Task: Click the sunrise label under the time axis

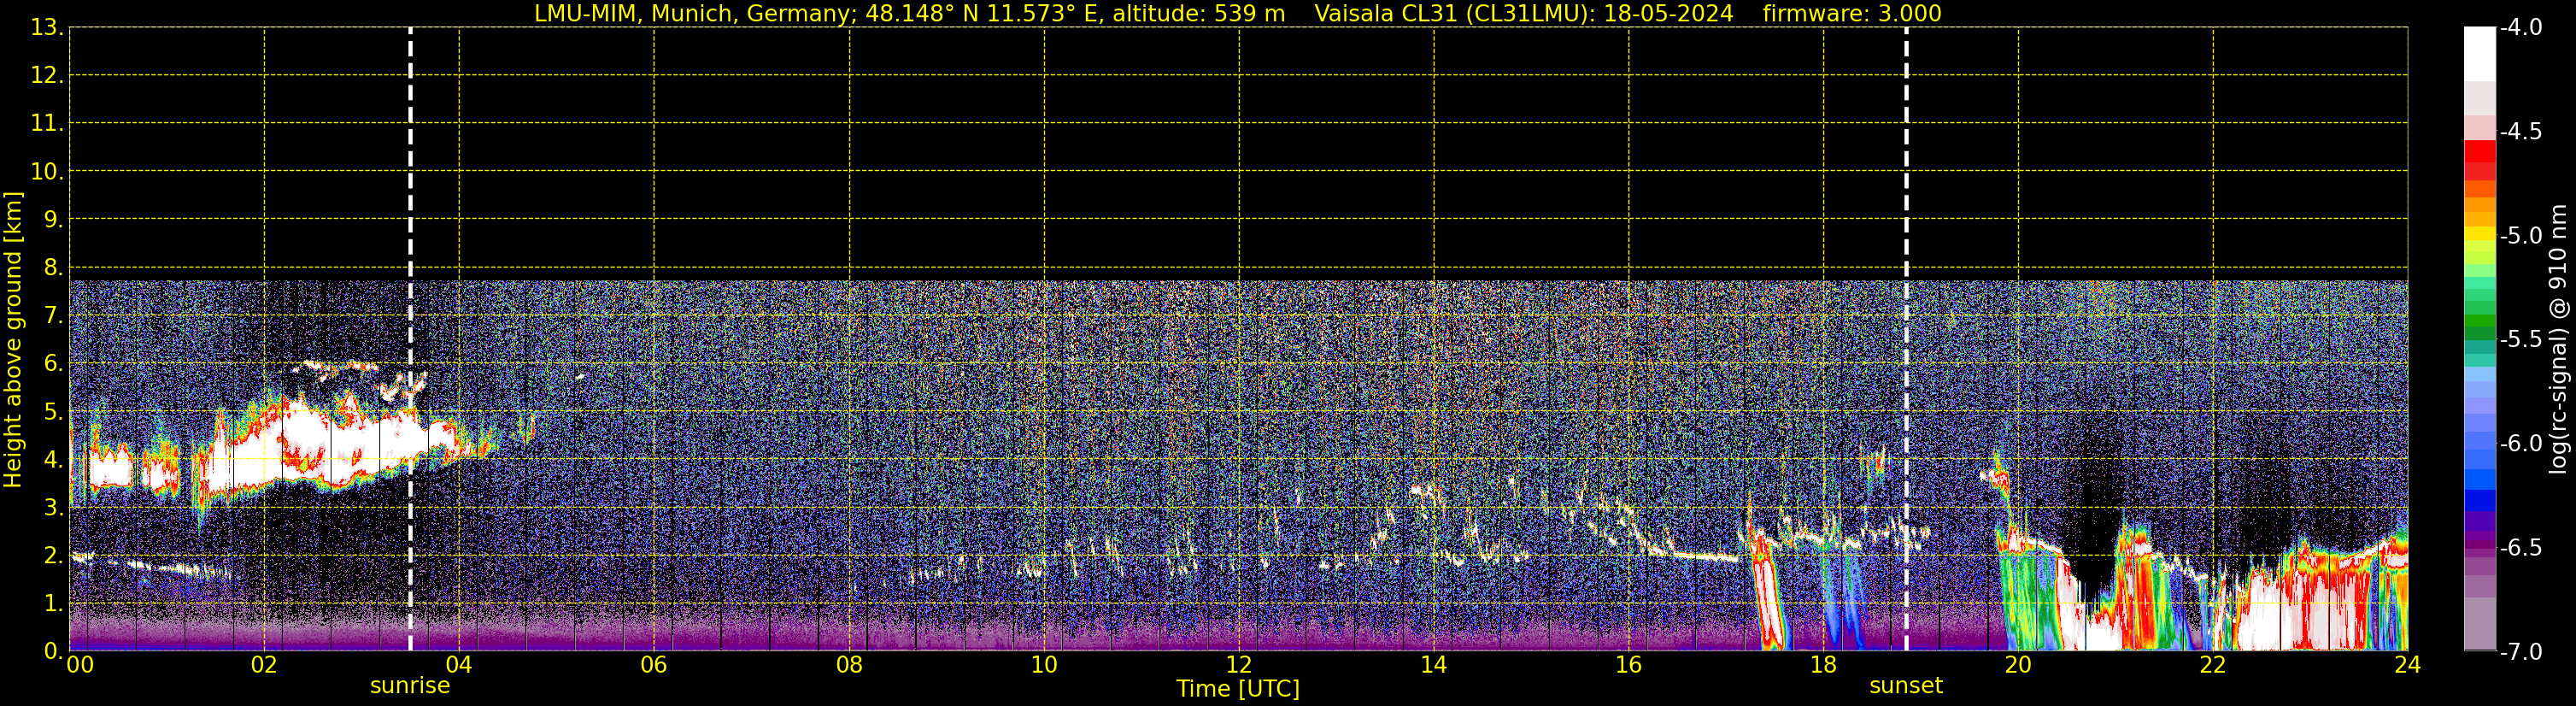Action: (x=410, y=686)
